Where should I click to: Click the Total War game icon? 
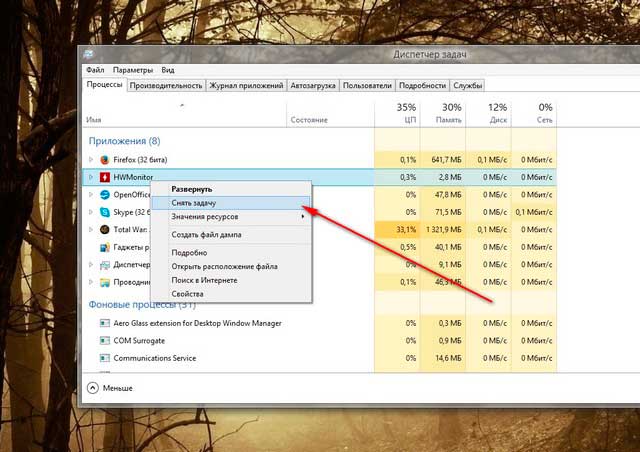click(105, 229)
